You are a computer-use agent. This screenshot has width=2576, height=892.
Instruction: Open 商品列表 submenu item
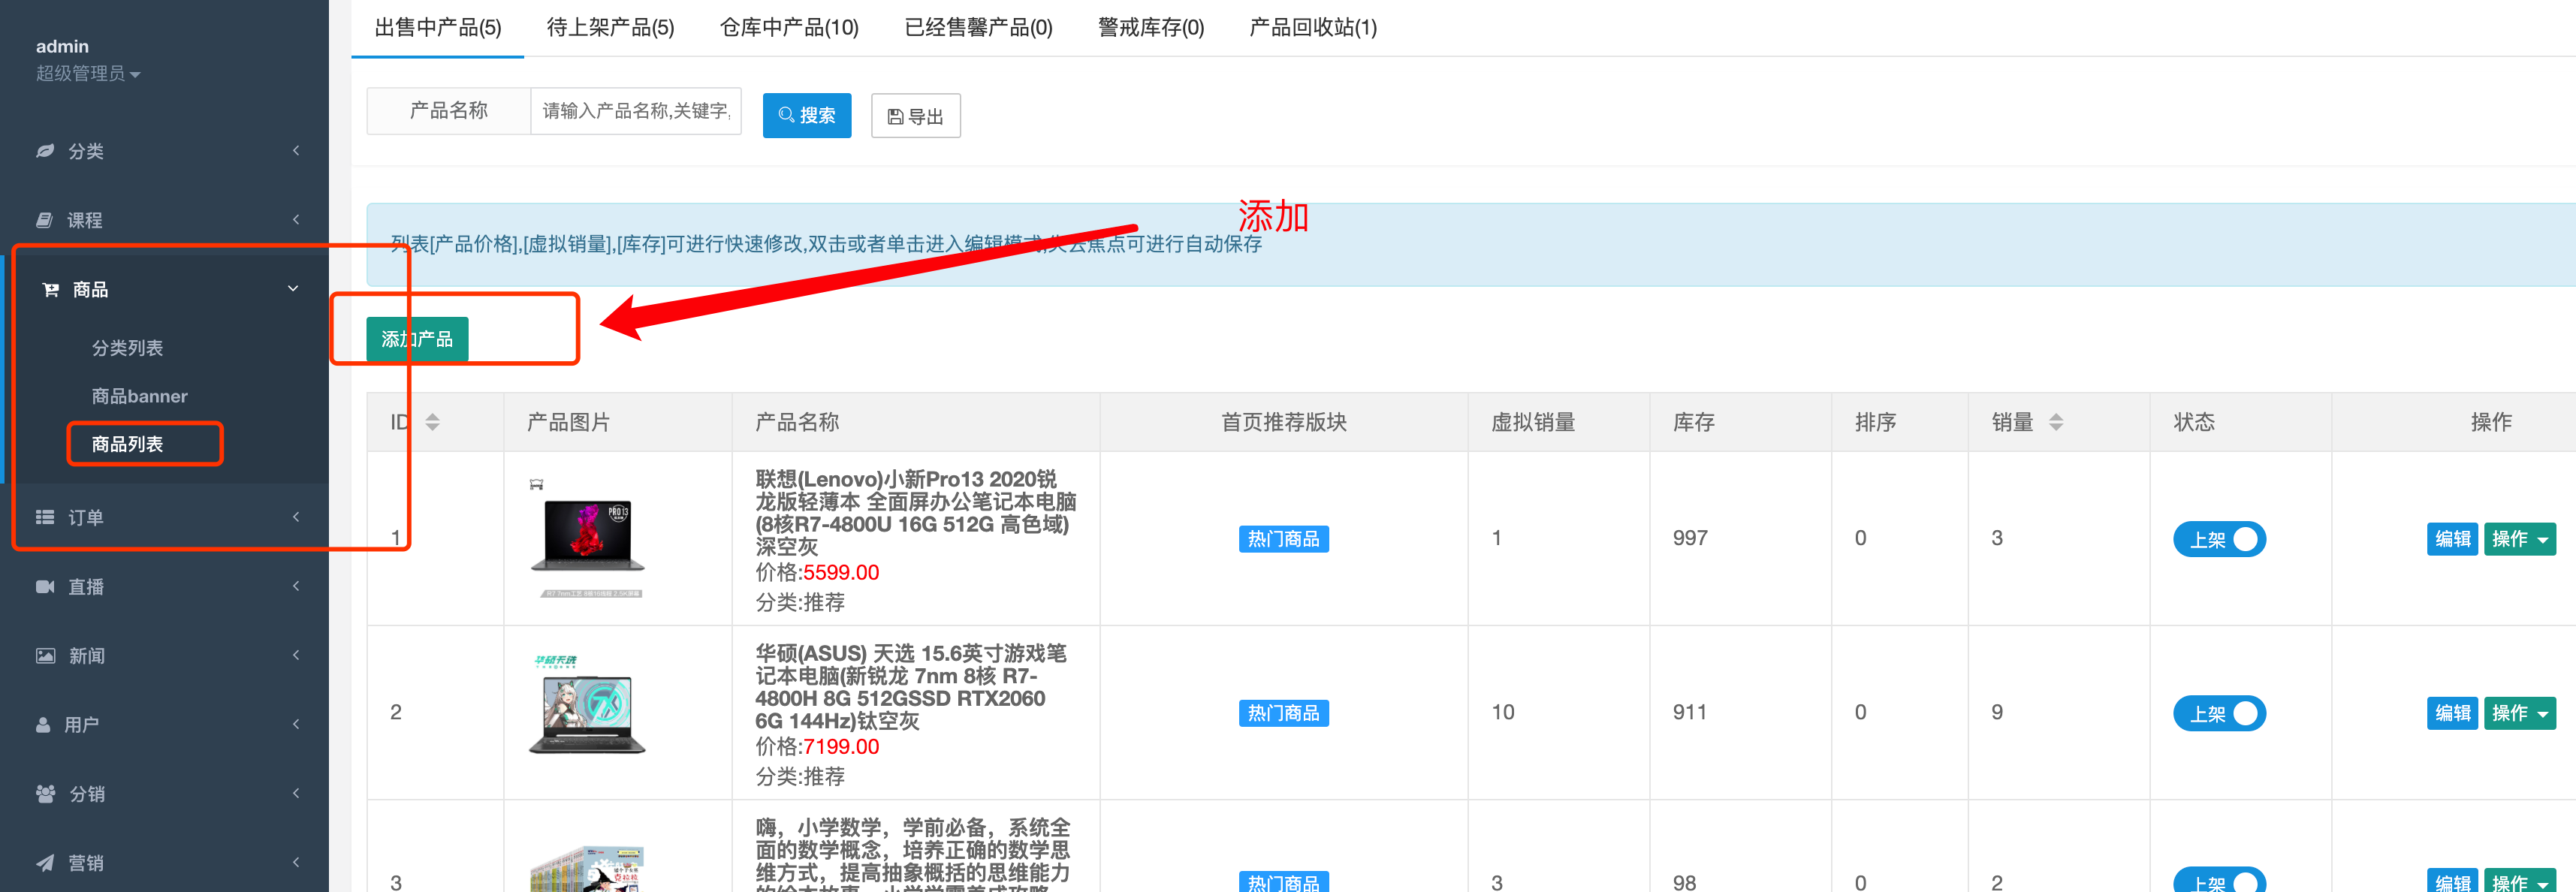pos(127,444)
